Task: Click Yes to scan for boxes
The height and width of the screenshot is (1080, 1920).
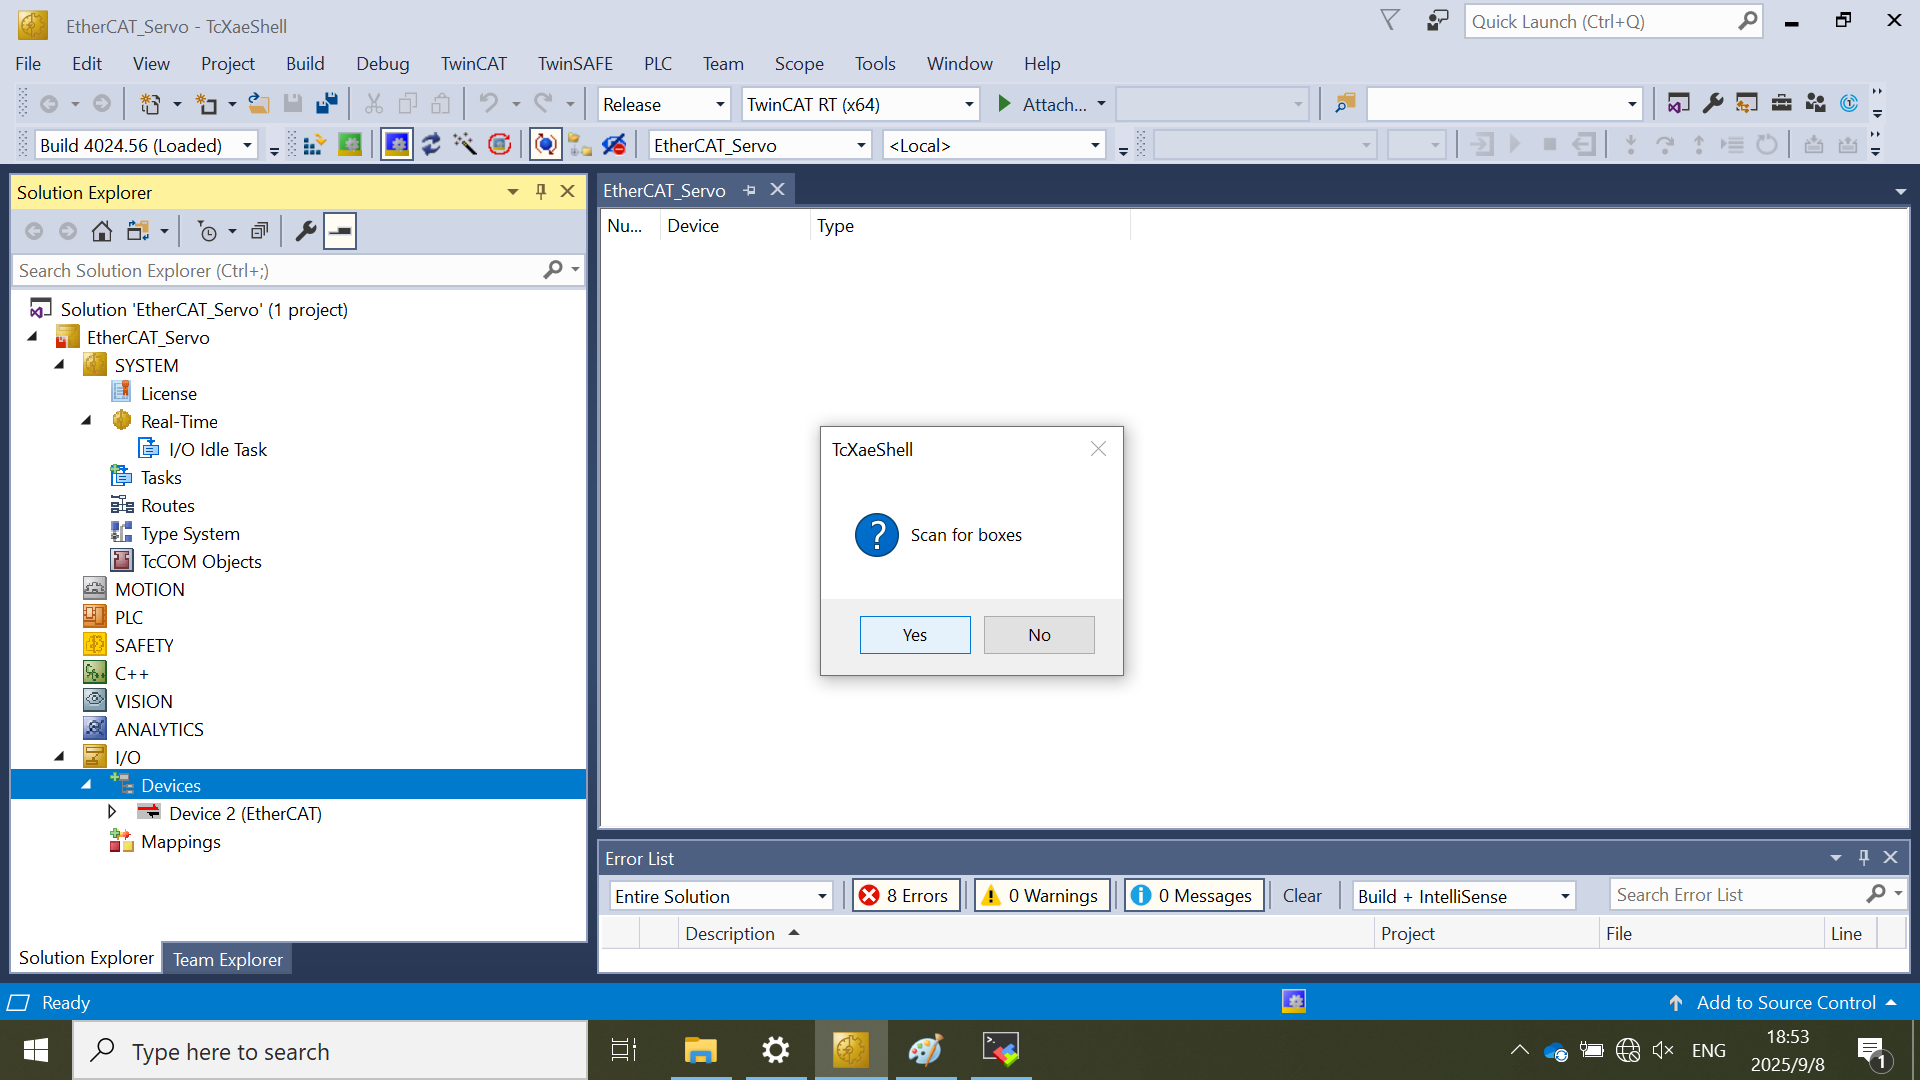Action: 914,635
